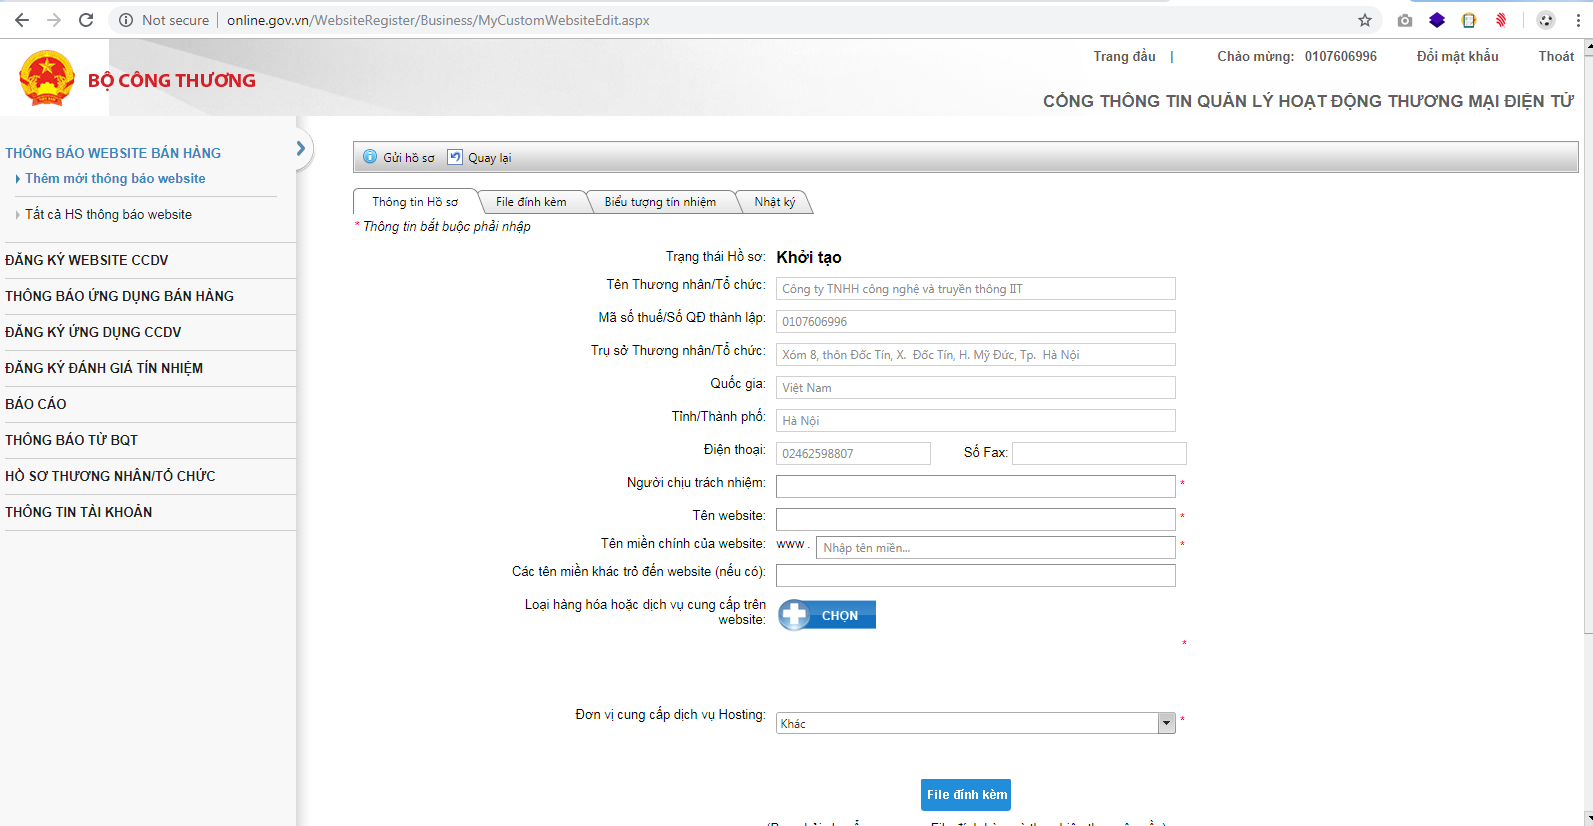This screenshot has height=826, width=1593.
Task: Open the browser three-dot menu
Action: (x=1578, y=20)
